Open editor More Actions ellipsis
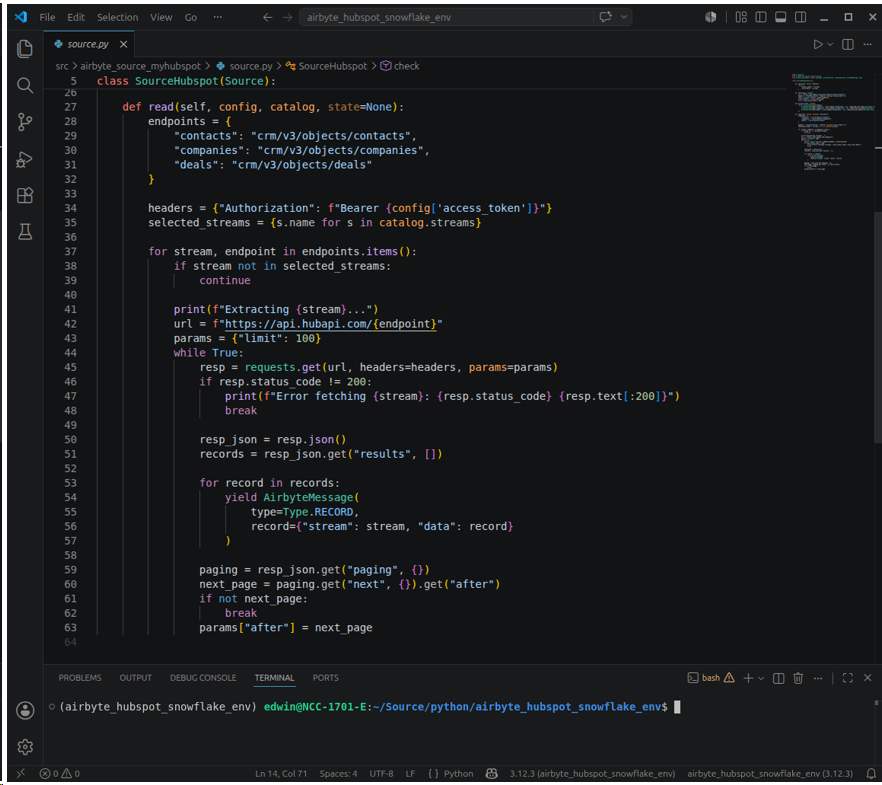The height and width of the screenshot is (785, 882). pos(867,44)
